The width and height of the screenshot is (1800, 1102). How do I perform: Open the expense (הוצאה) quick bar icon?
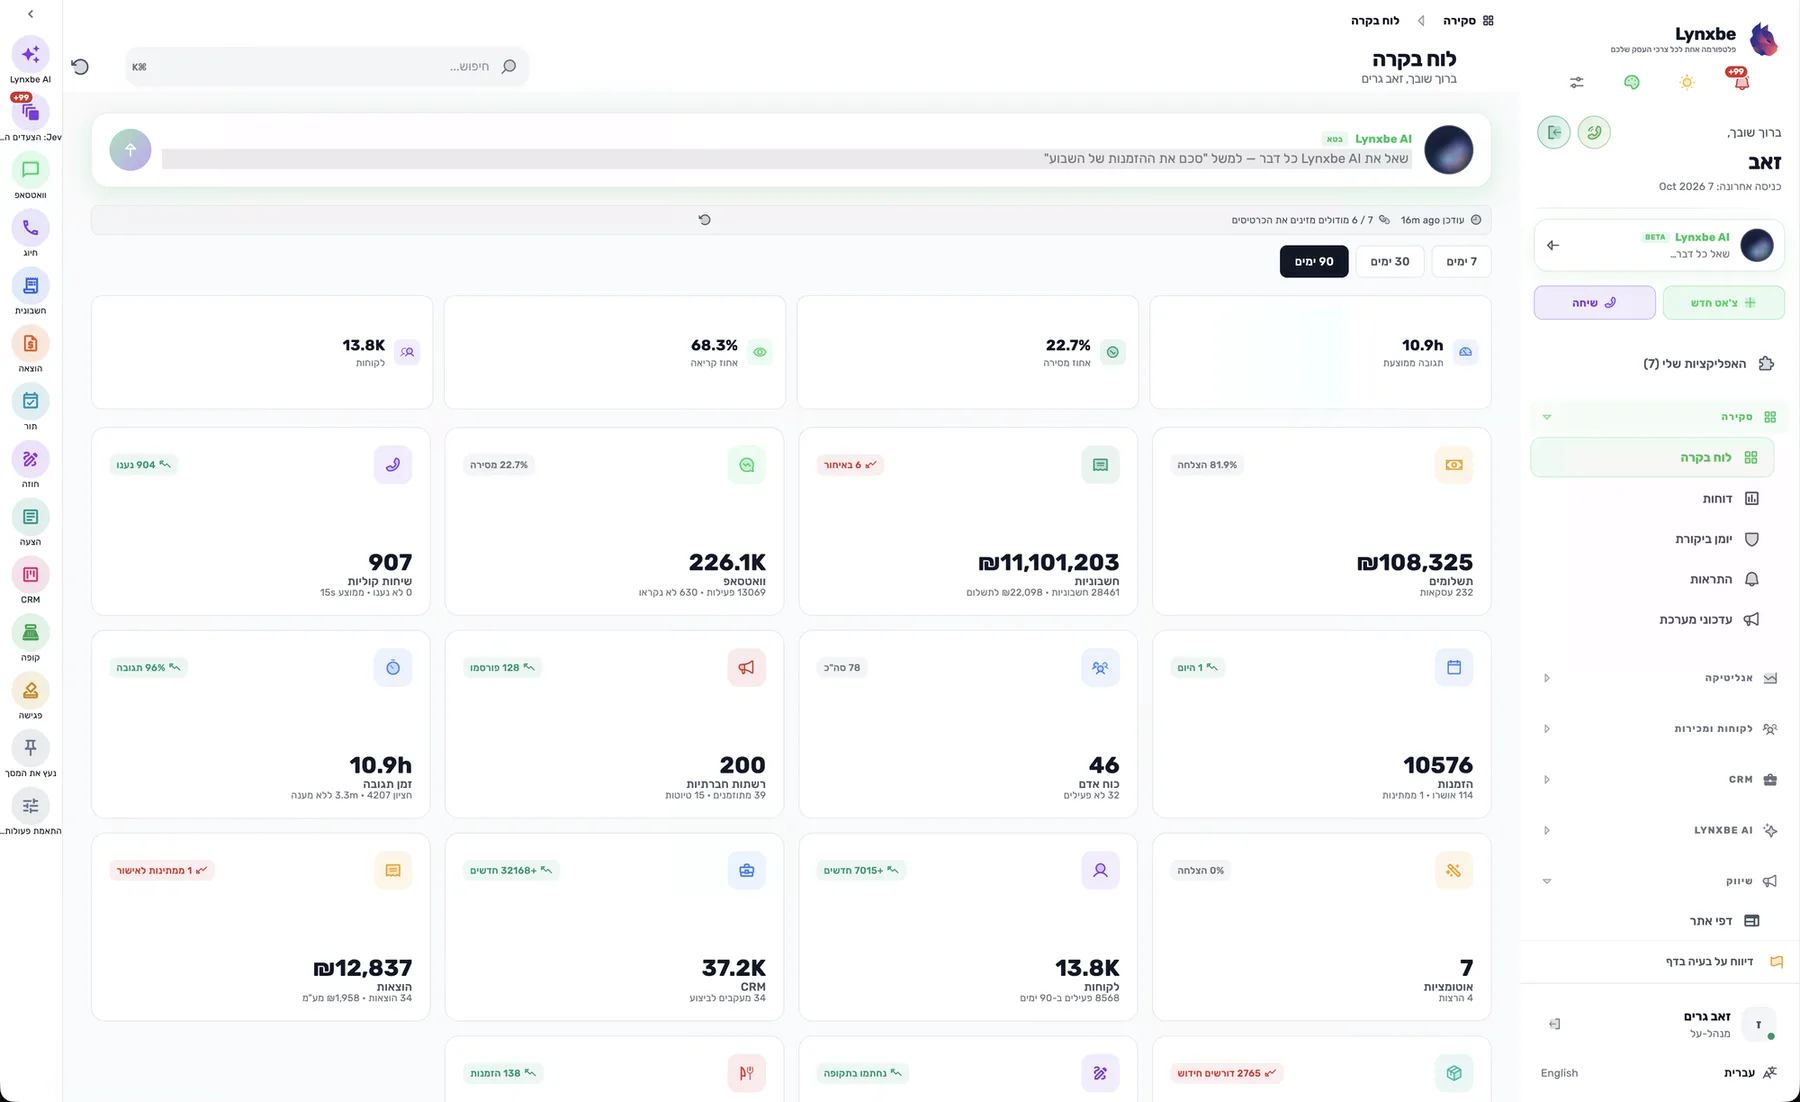click(30, 344)
